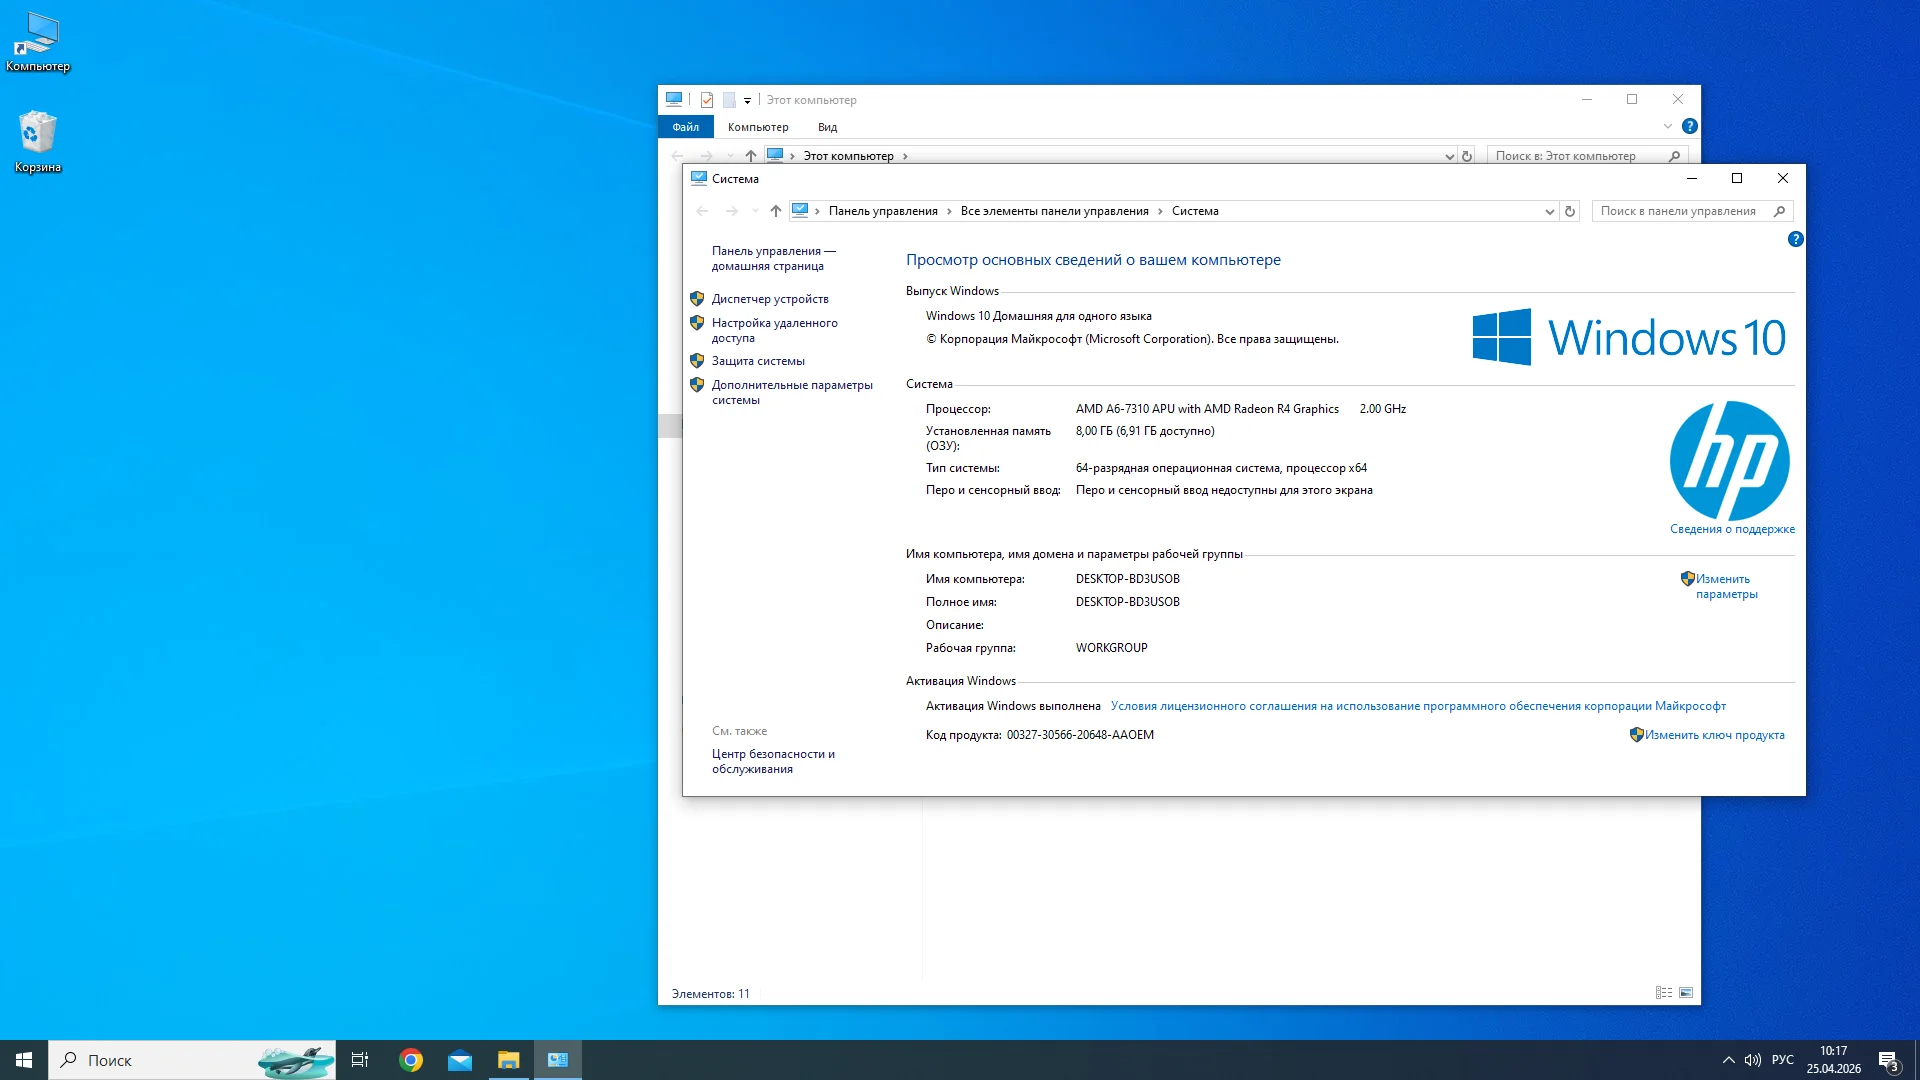Open the Корзина recycle bin icon
Screen dimensions: 1920x1080
coord(38,141)
